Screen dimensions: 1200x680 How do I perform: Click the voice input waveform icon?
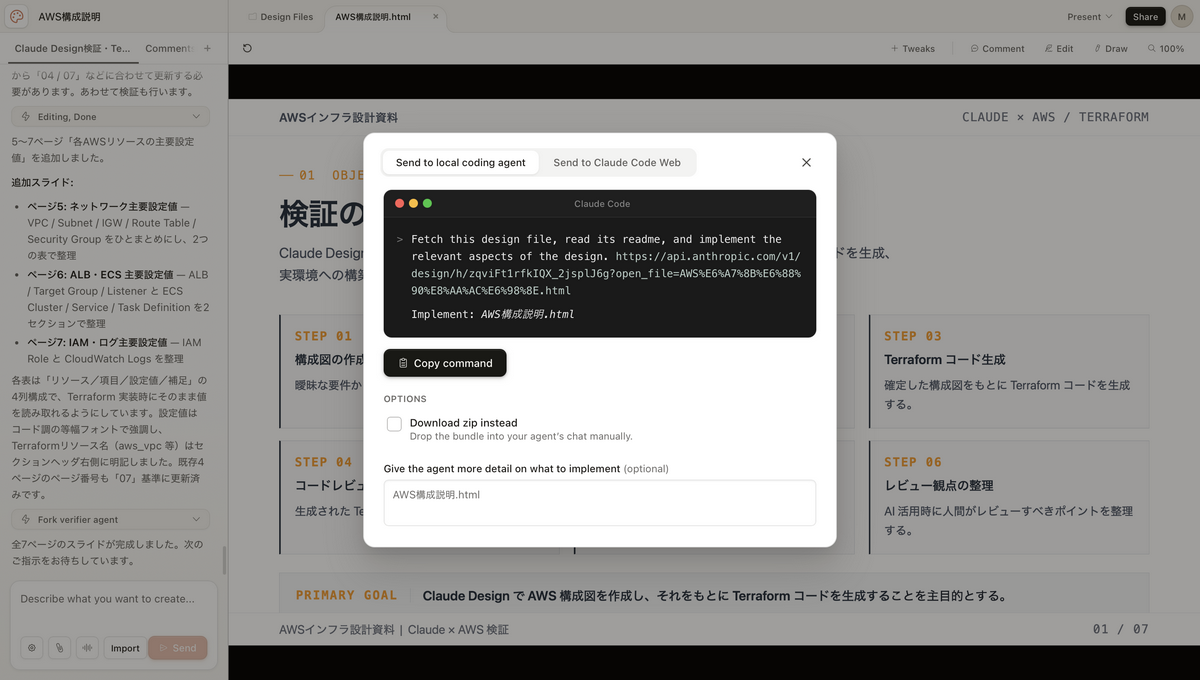coord(87,648)
